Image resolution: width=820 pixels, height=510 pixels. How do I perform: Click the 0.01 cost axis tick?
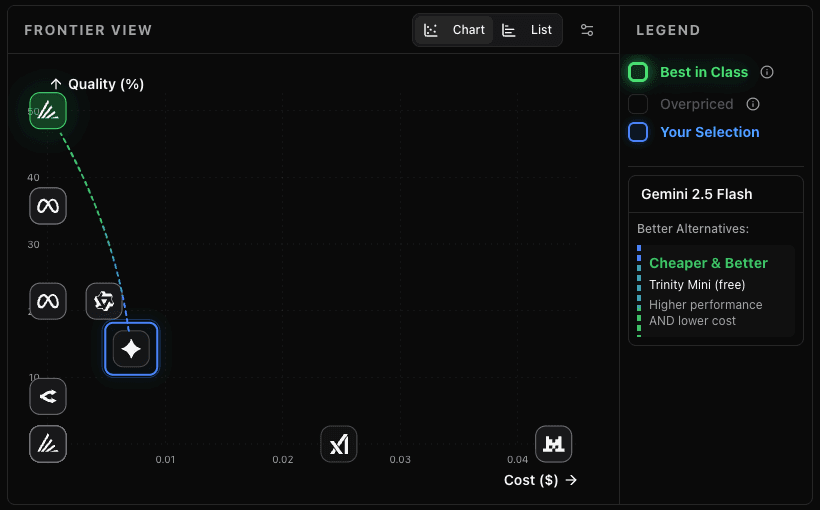click(x=165, y=459)
